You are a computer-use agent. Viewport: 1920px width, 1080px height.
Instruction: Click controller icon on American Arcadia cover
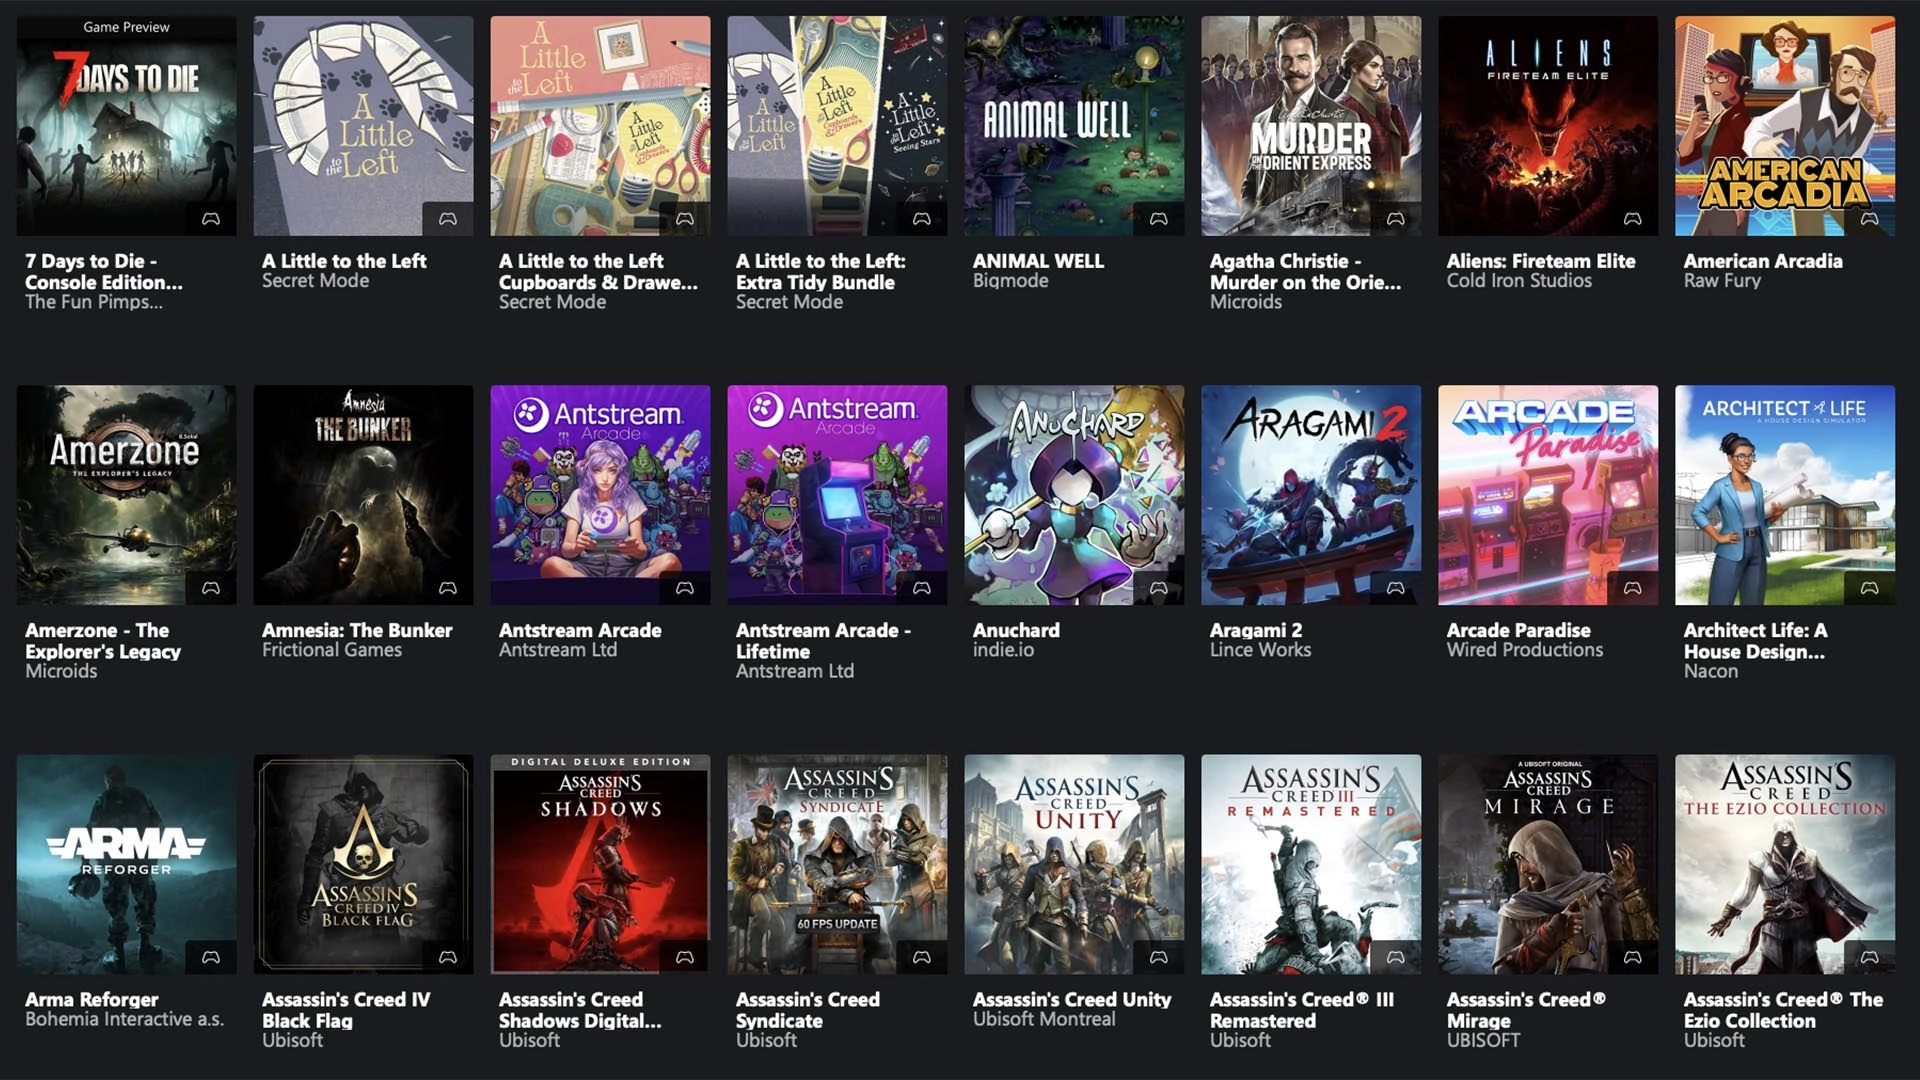click(x=1870, y=218)
